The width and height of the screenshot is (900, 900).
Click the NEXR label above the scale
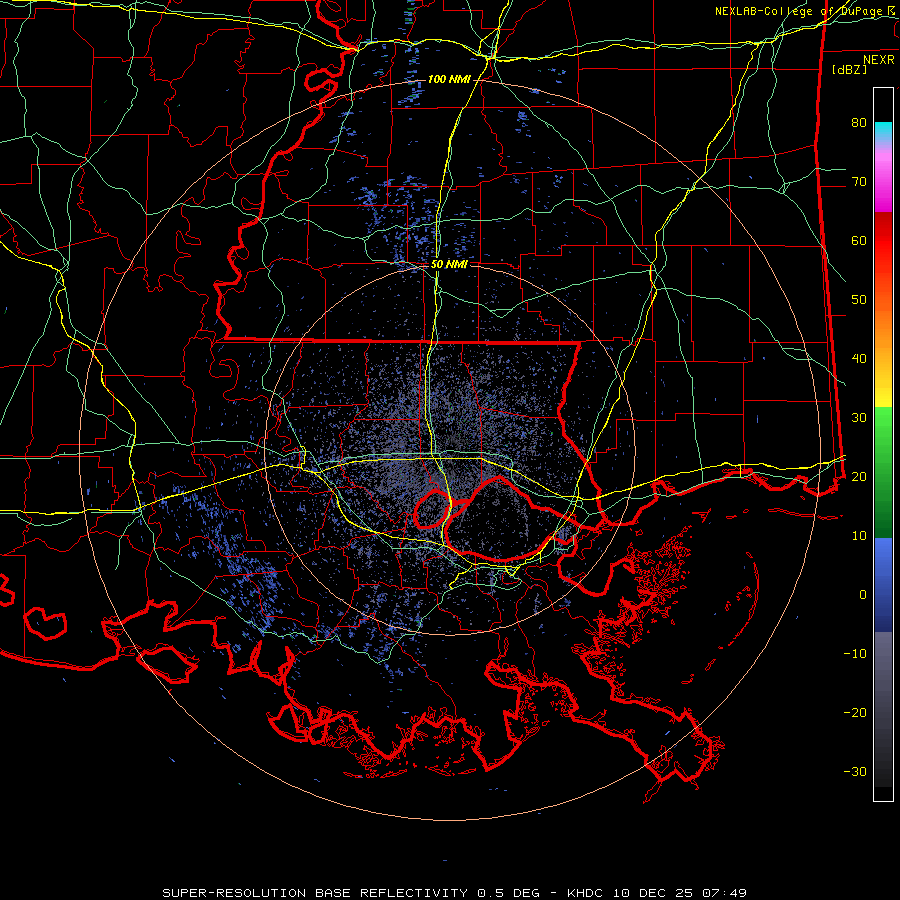(879, 60)
